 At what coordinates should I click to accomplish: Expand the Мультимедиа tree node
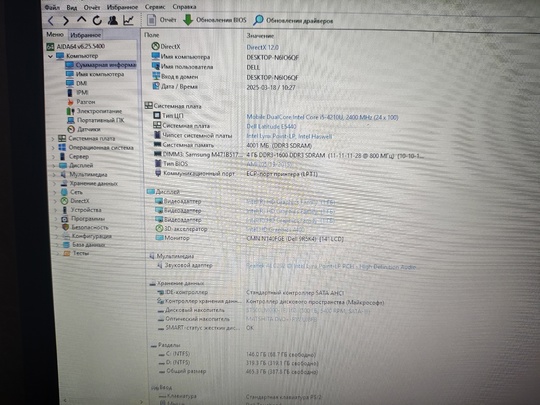click(54, 175)
